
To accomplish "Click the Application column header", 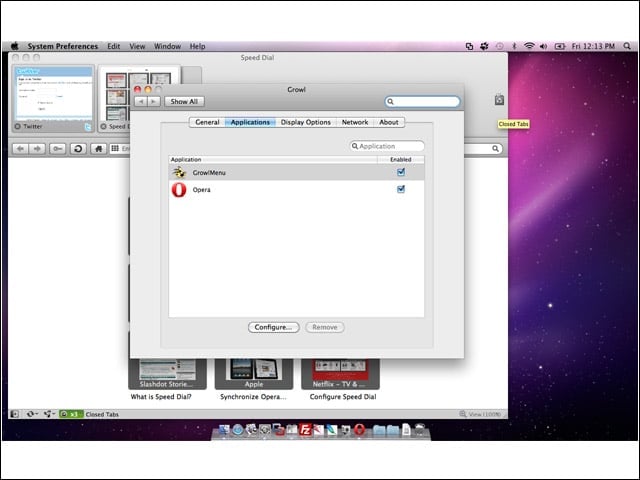I will [273, 159].
